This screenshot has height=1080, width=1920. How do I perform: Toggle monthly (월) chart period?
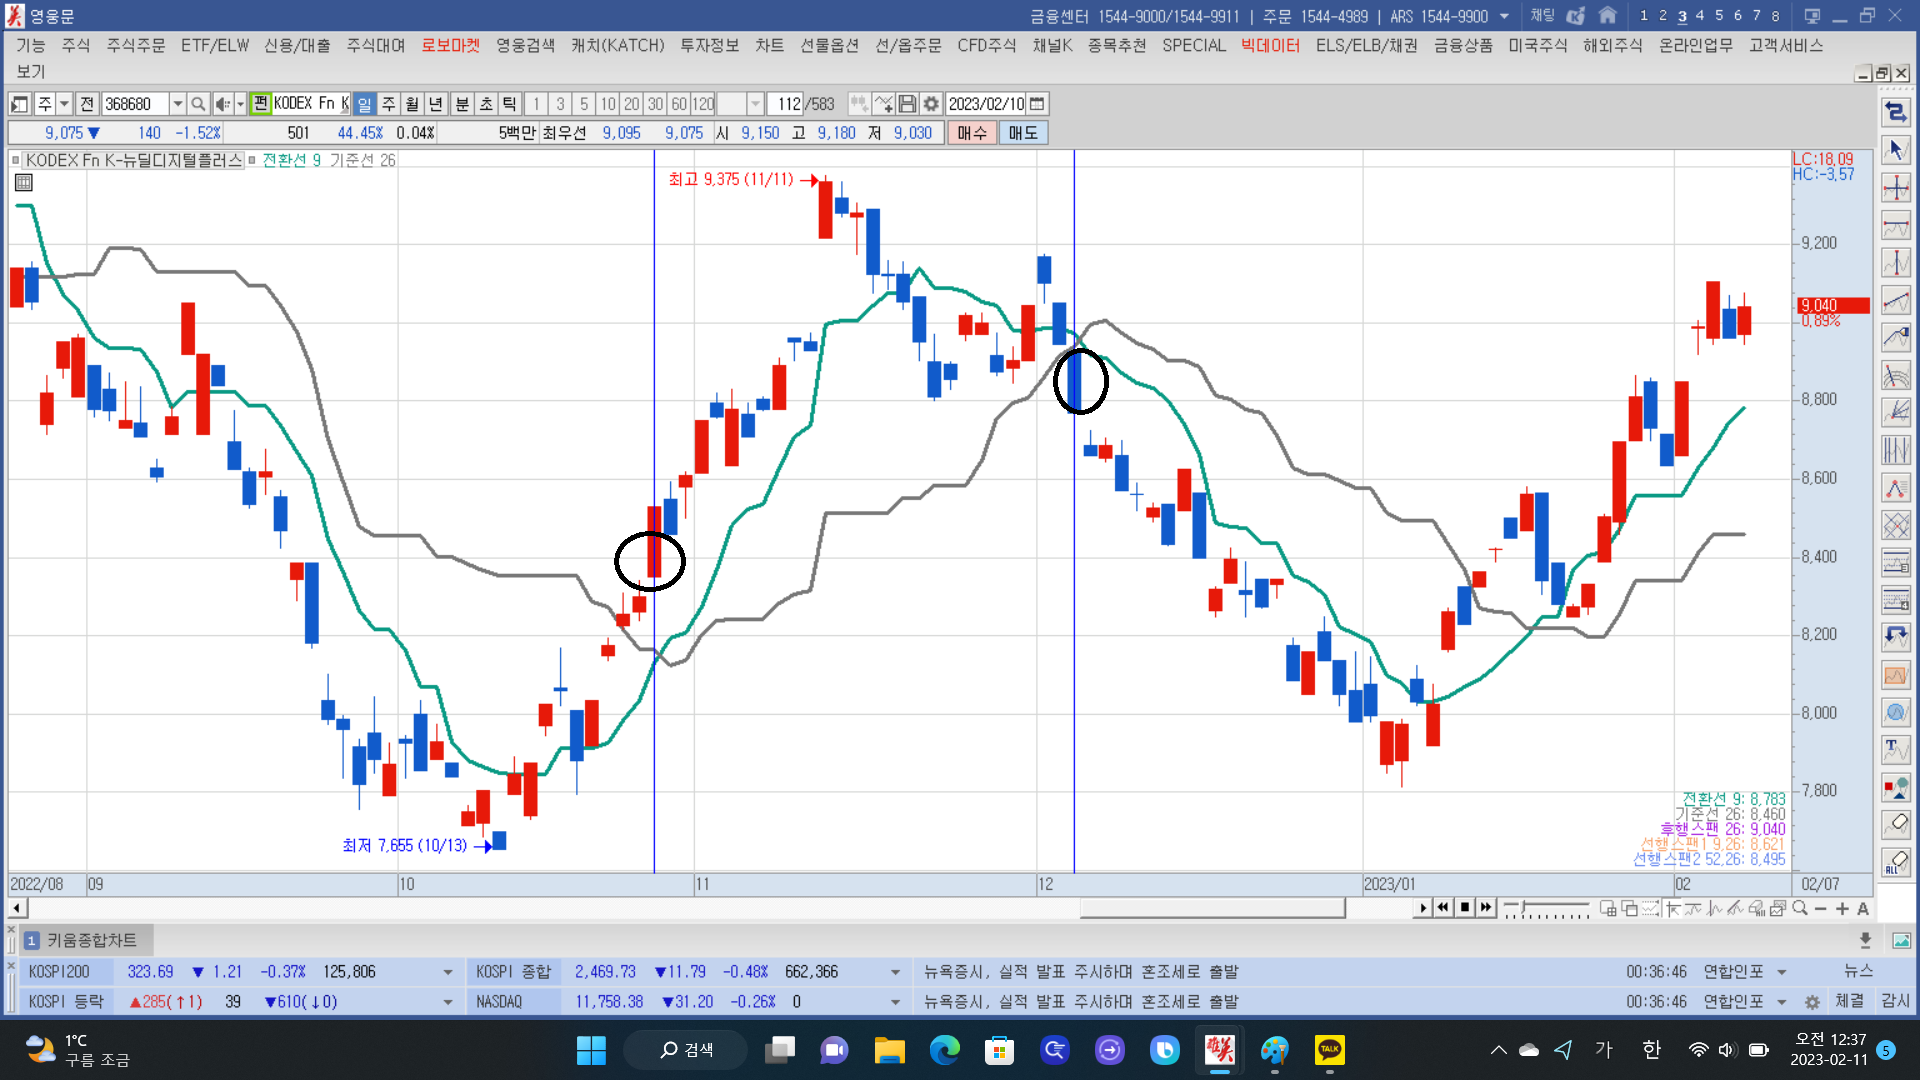coord(412,104)
